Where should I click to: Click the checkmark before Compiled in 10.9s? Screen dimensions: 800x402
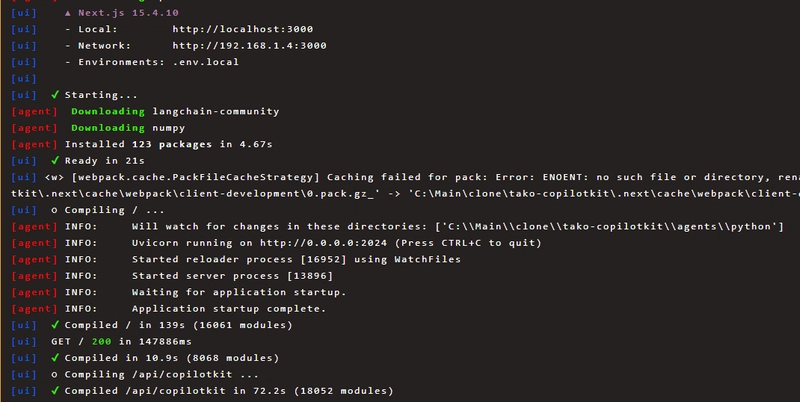54,359
